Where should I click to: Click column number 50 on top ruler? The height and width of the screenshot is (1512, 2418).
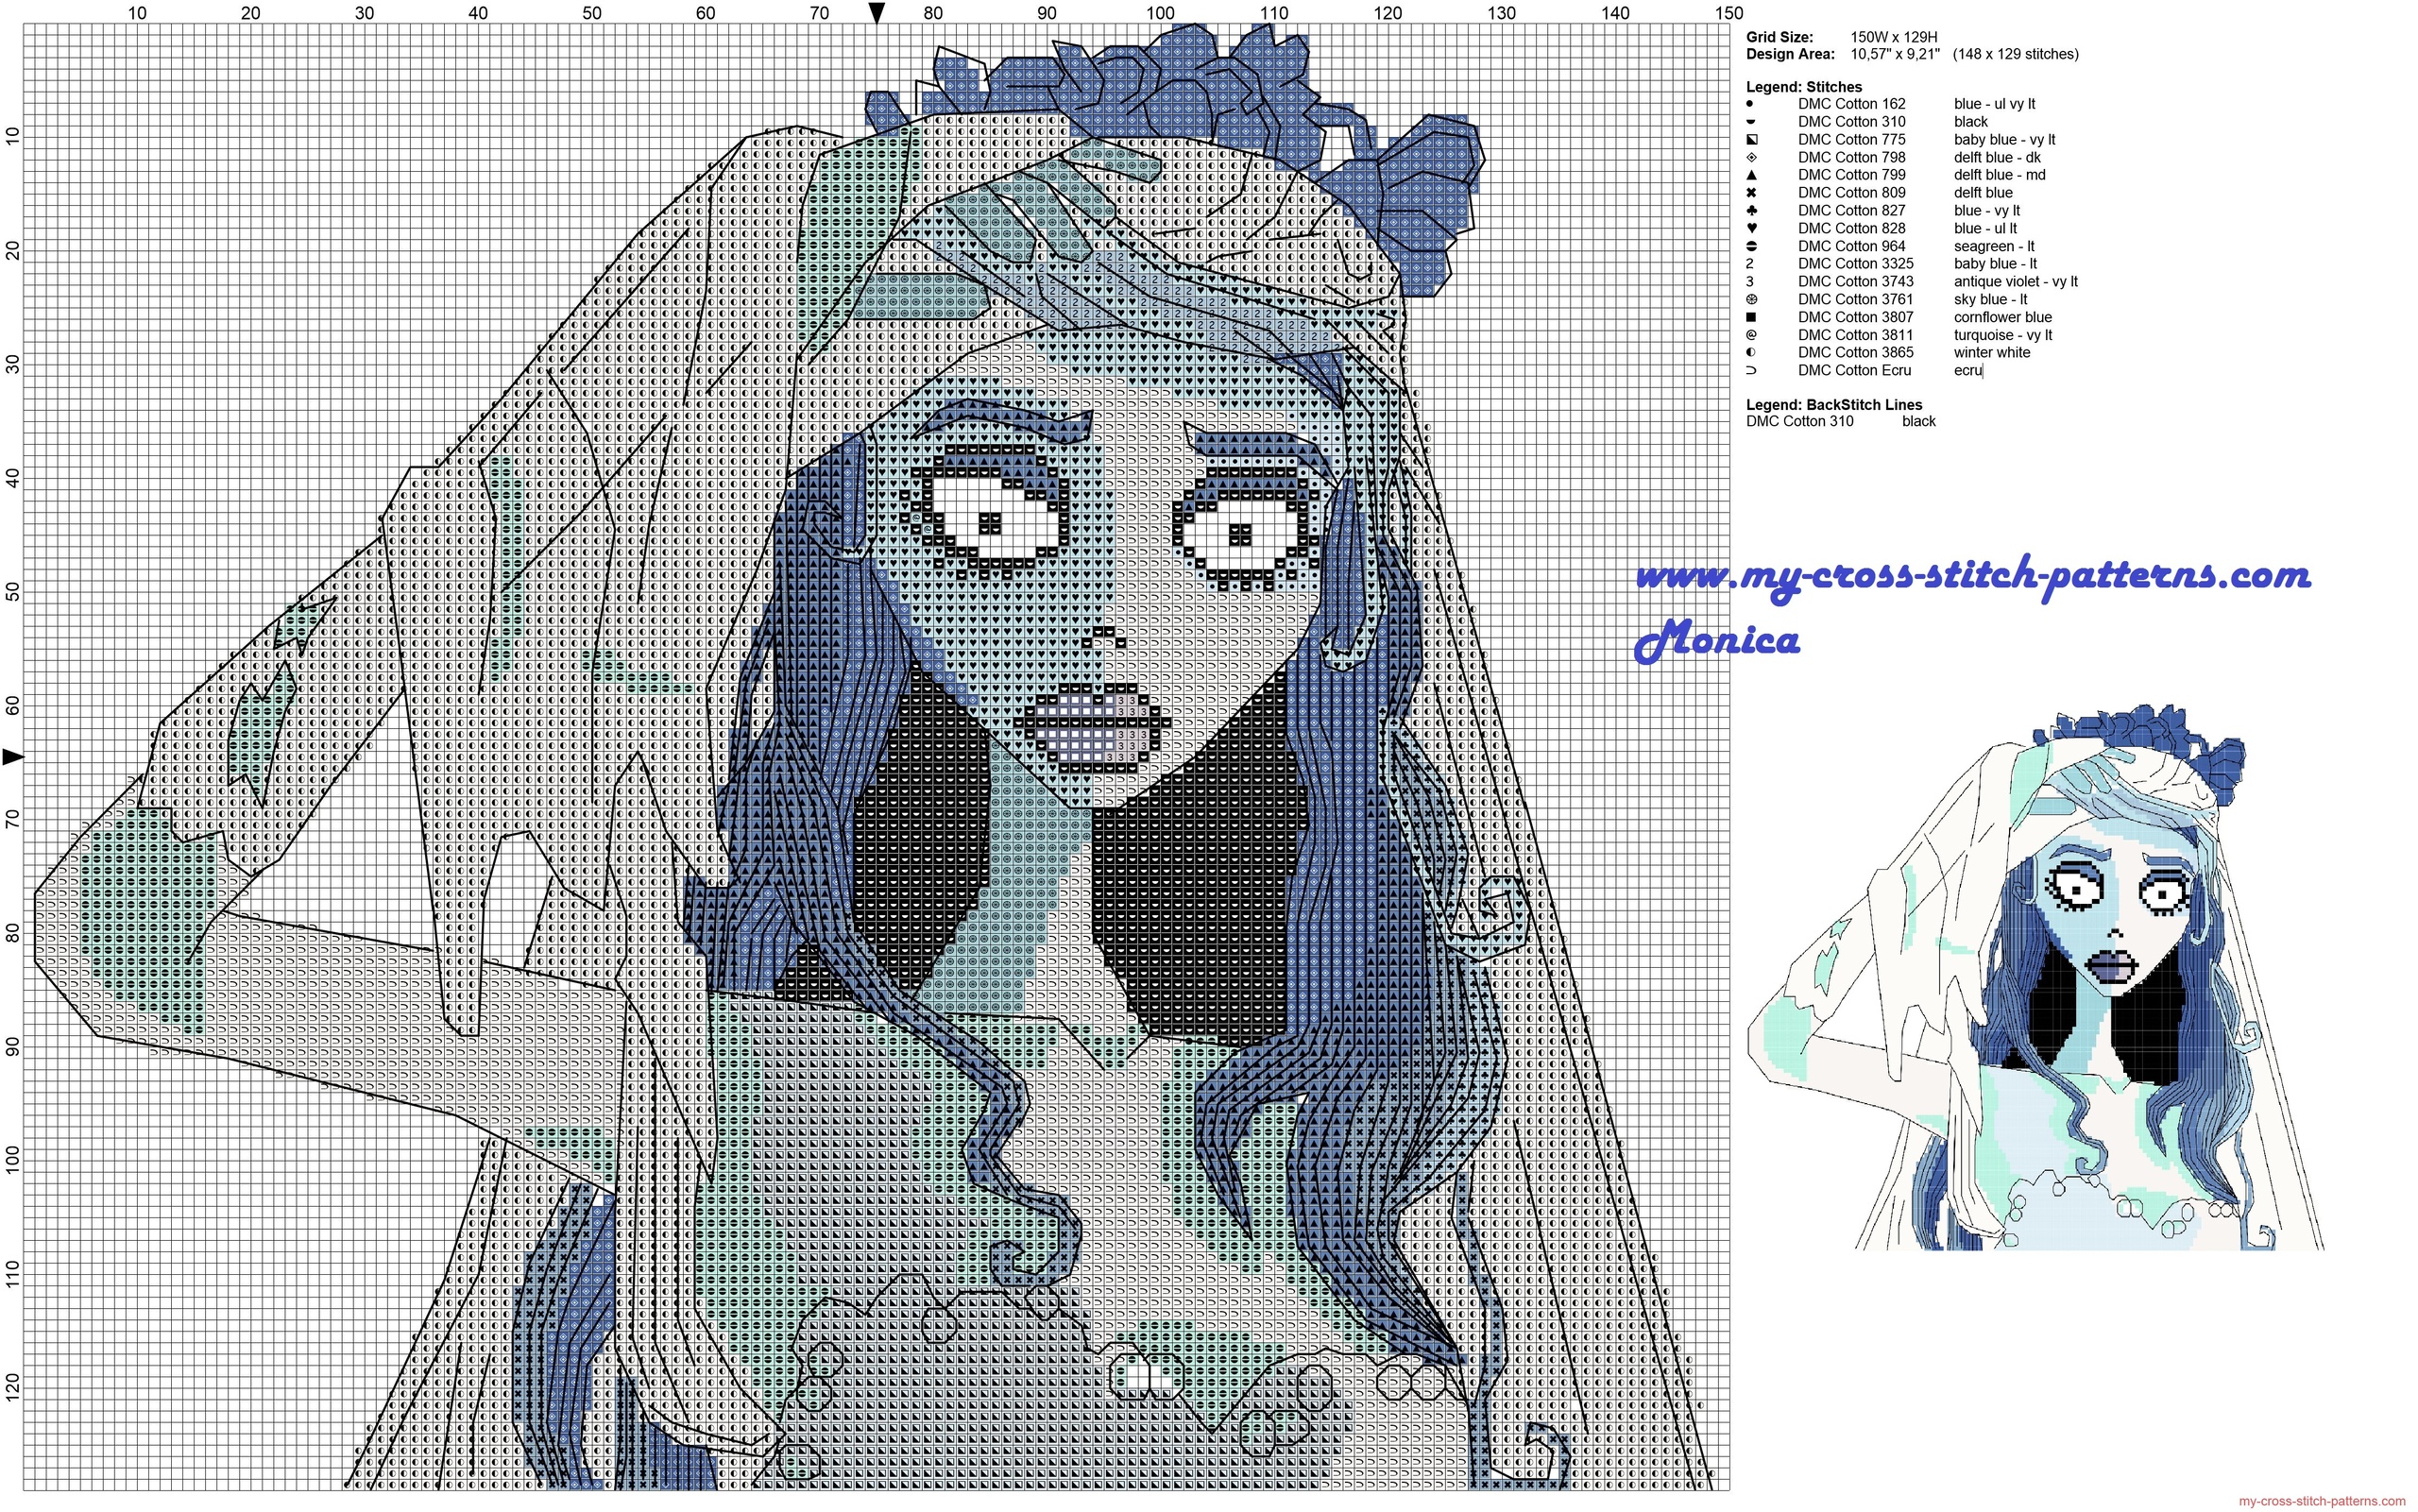point(592,13)
